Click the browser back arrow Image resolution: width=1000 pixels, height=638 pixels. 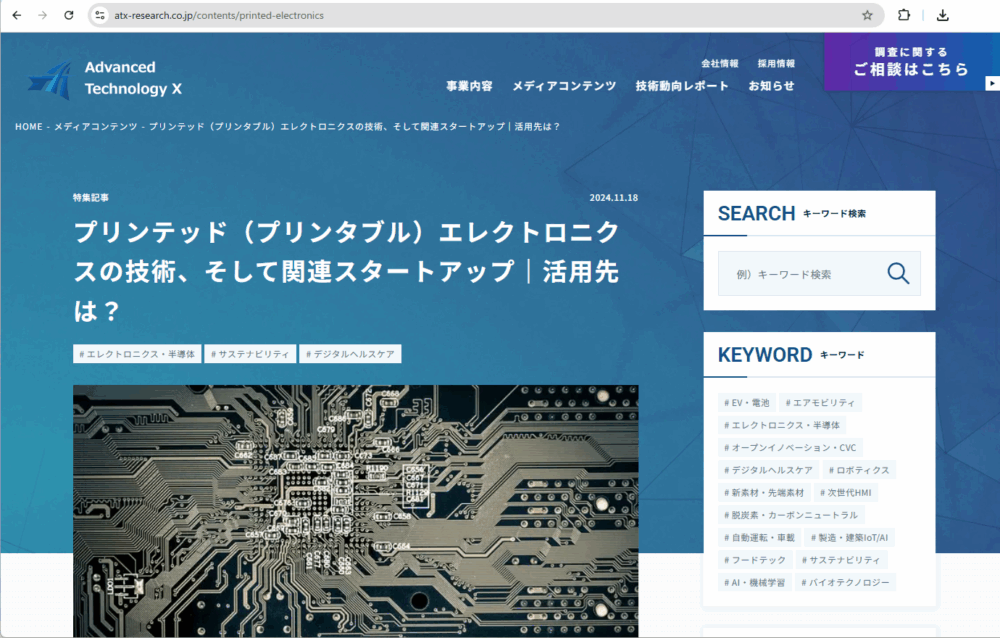point(16,15)
